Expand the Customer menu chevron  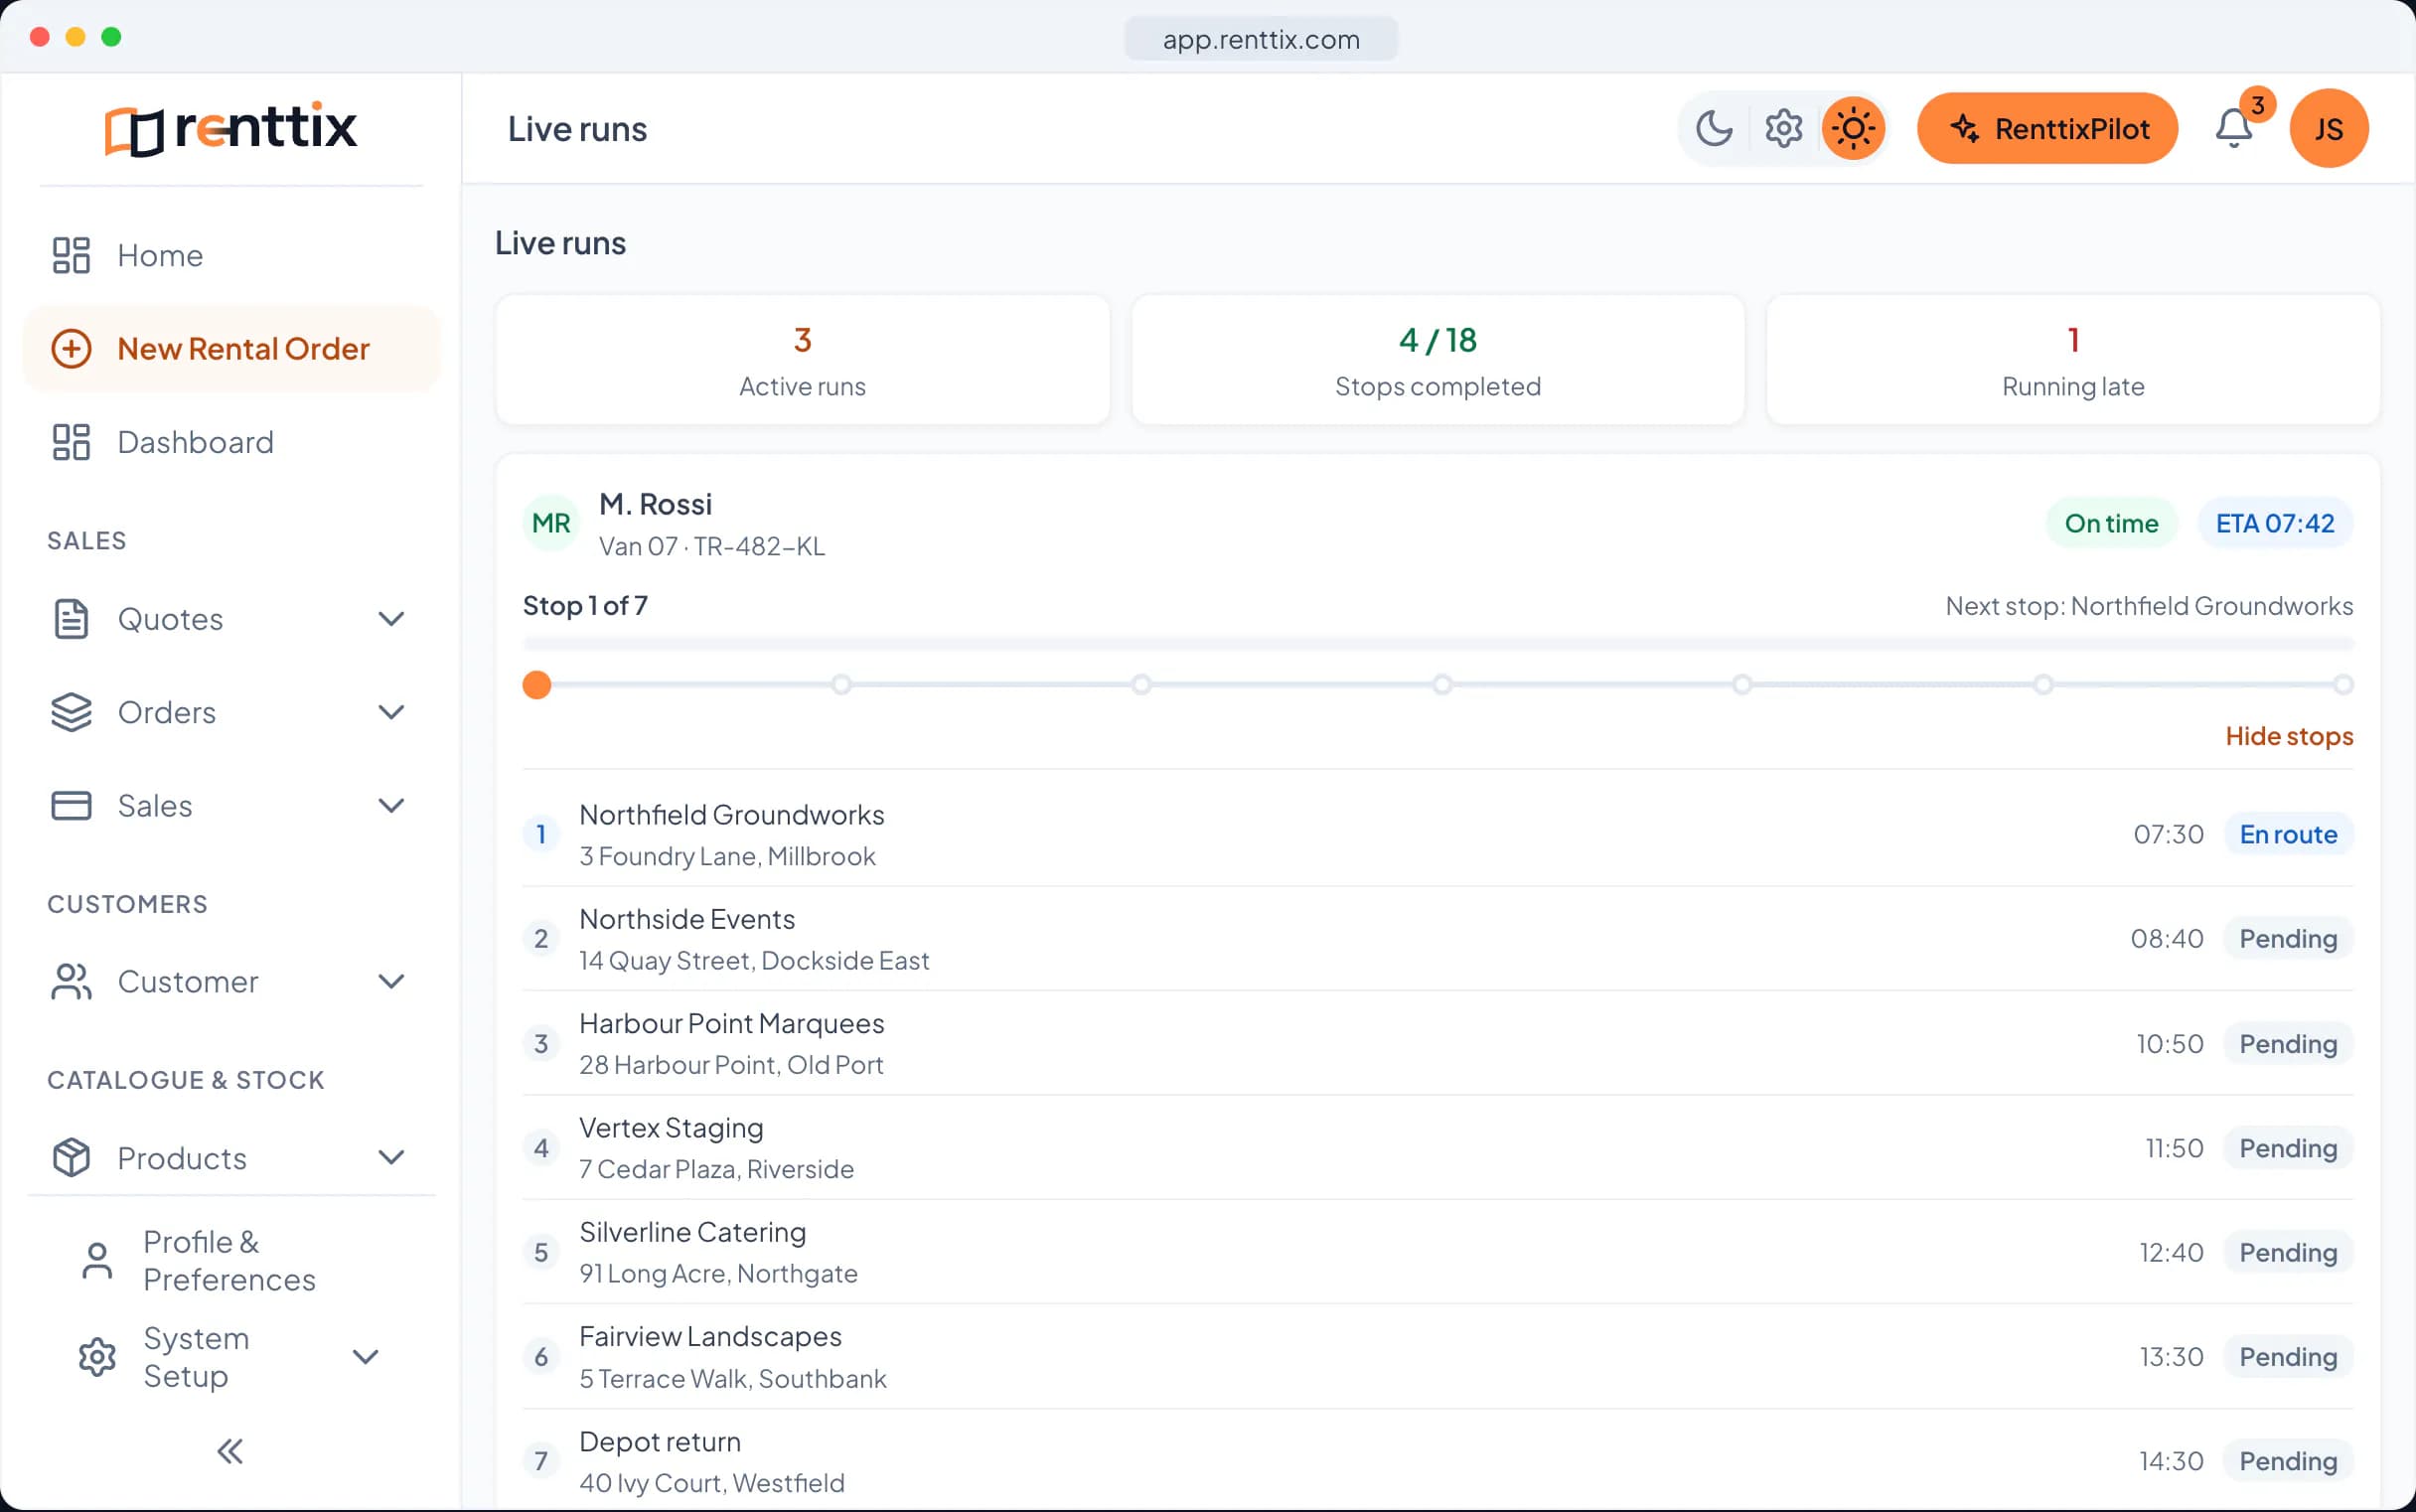pyautogui.click(x=391, y=981)
